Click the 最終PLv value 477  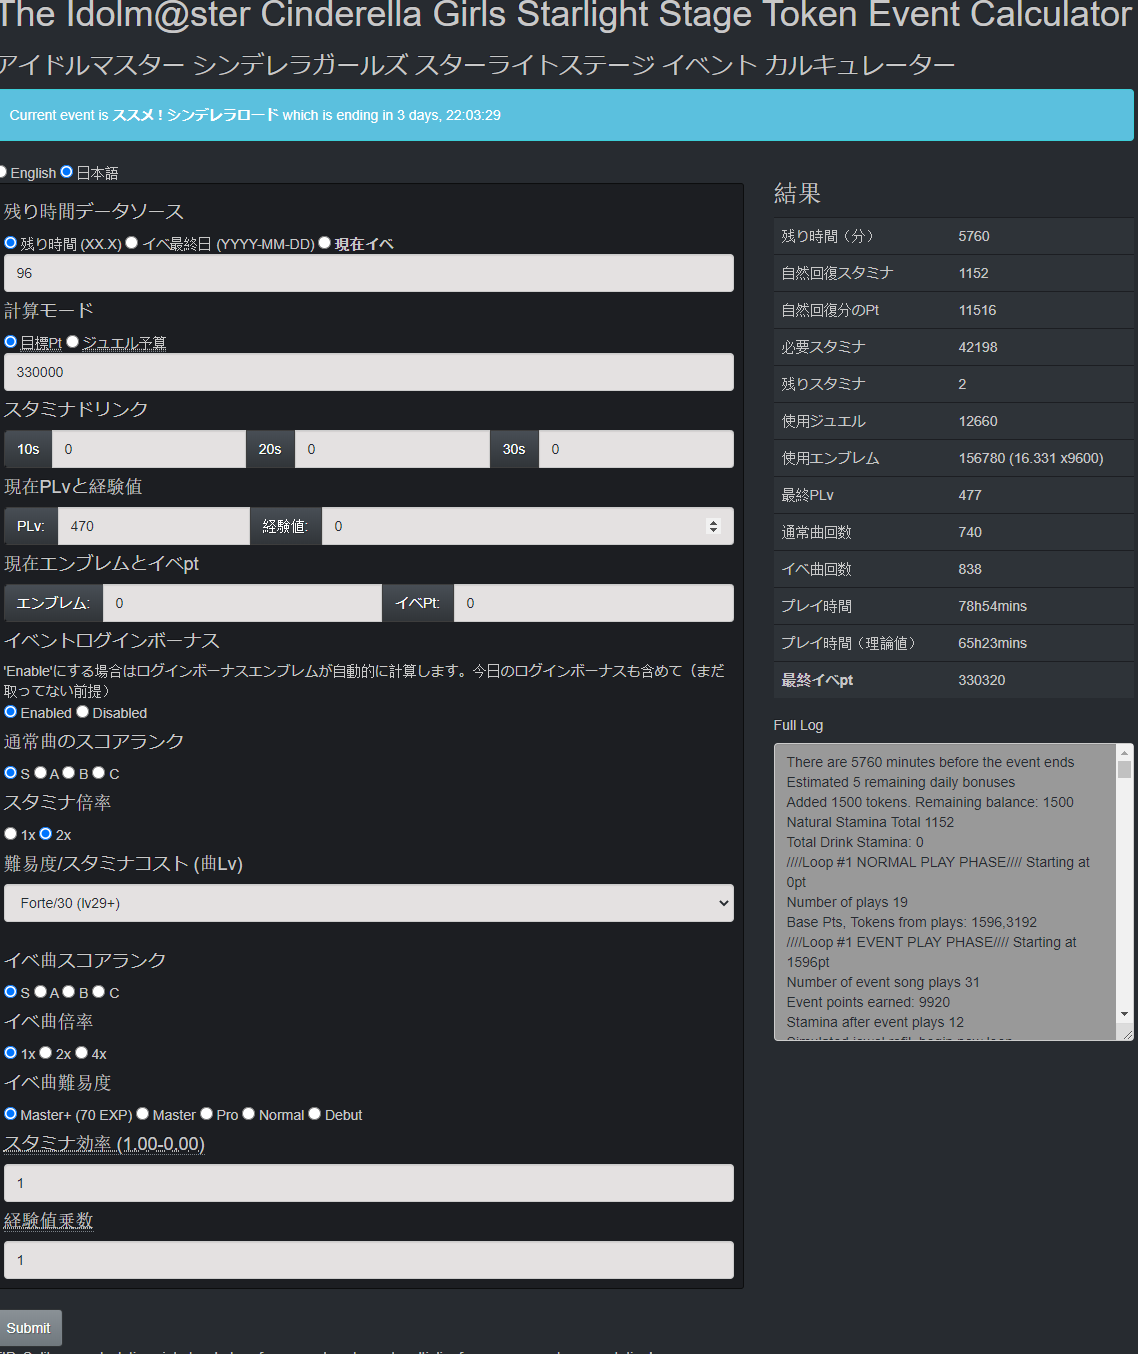coord(970,495)
